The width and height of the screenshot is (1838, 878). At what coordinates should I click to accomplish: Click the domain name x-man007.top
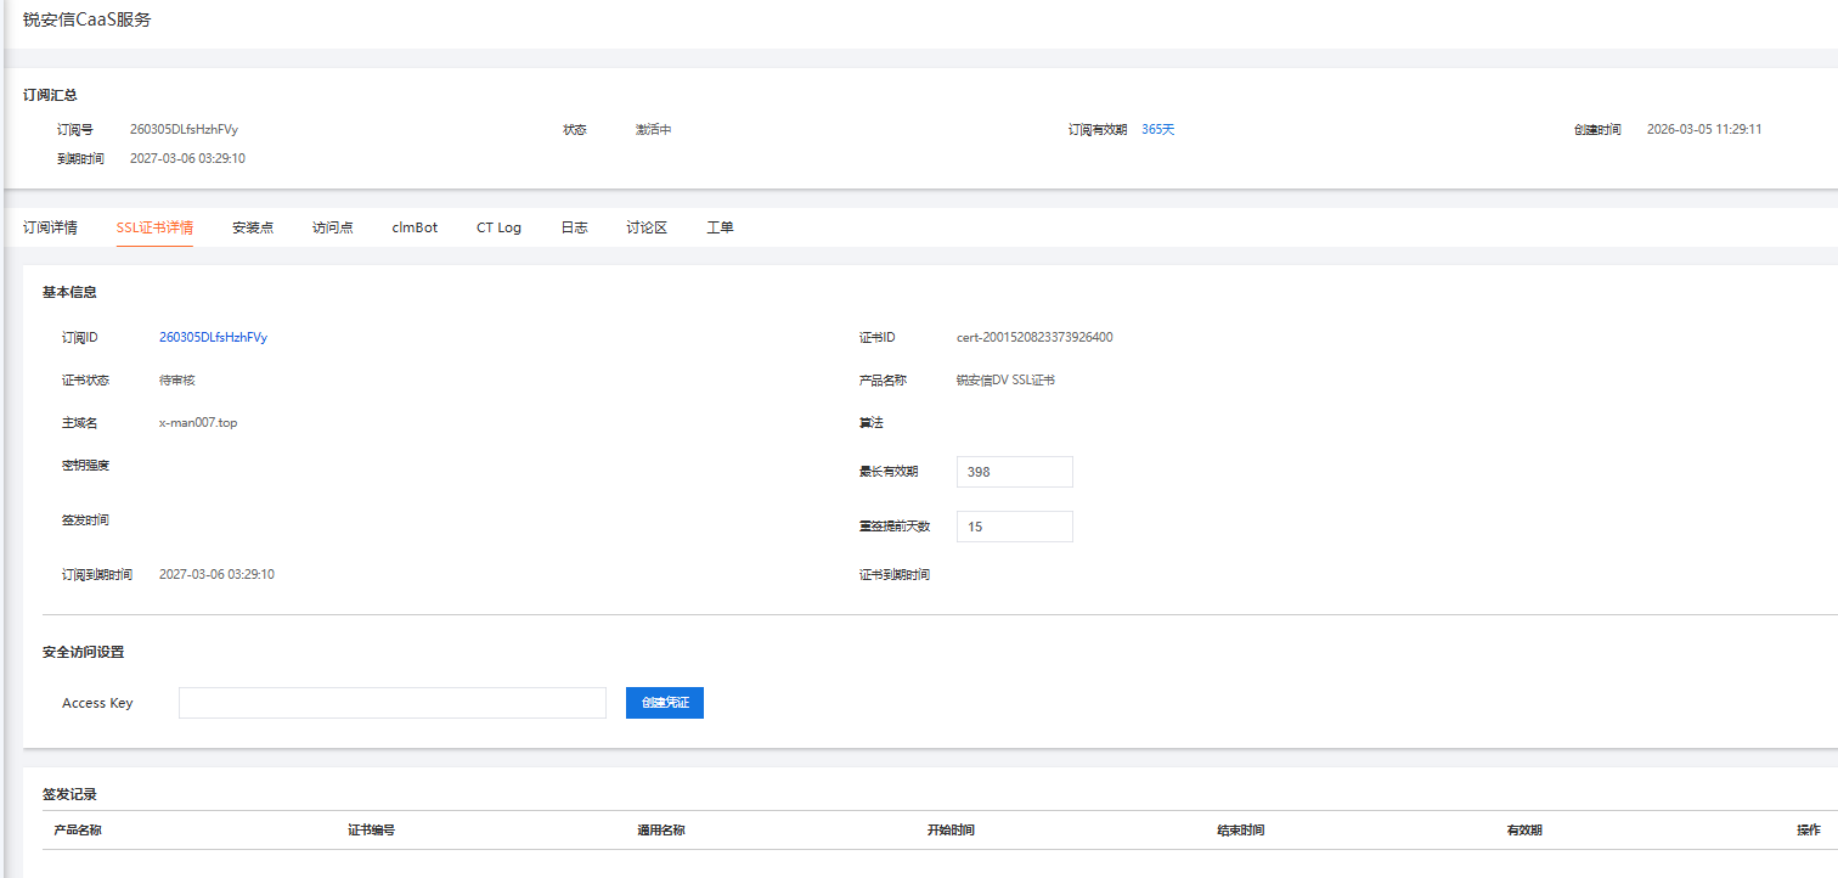tap(198, 422)
